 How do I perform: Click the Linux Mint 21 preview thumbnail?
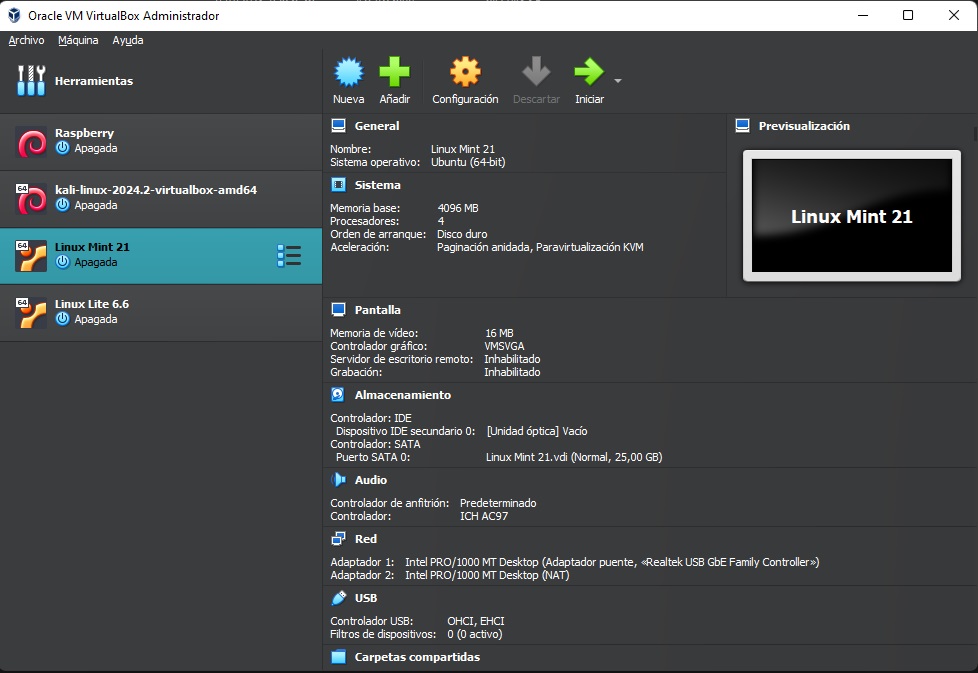pyautogui.click(x=851, y=216)
